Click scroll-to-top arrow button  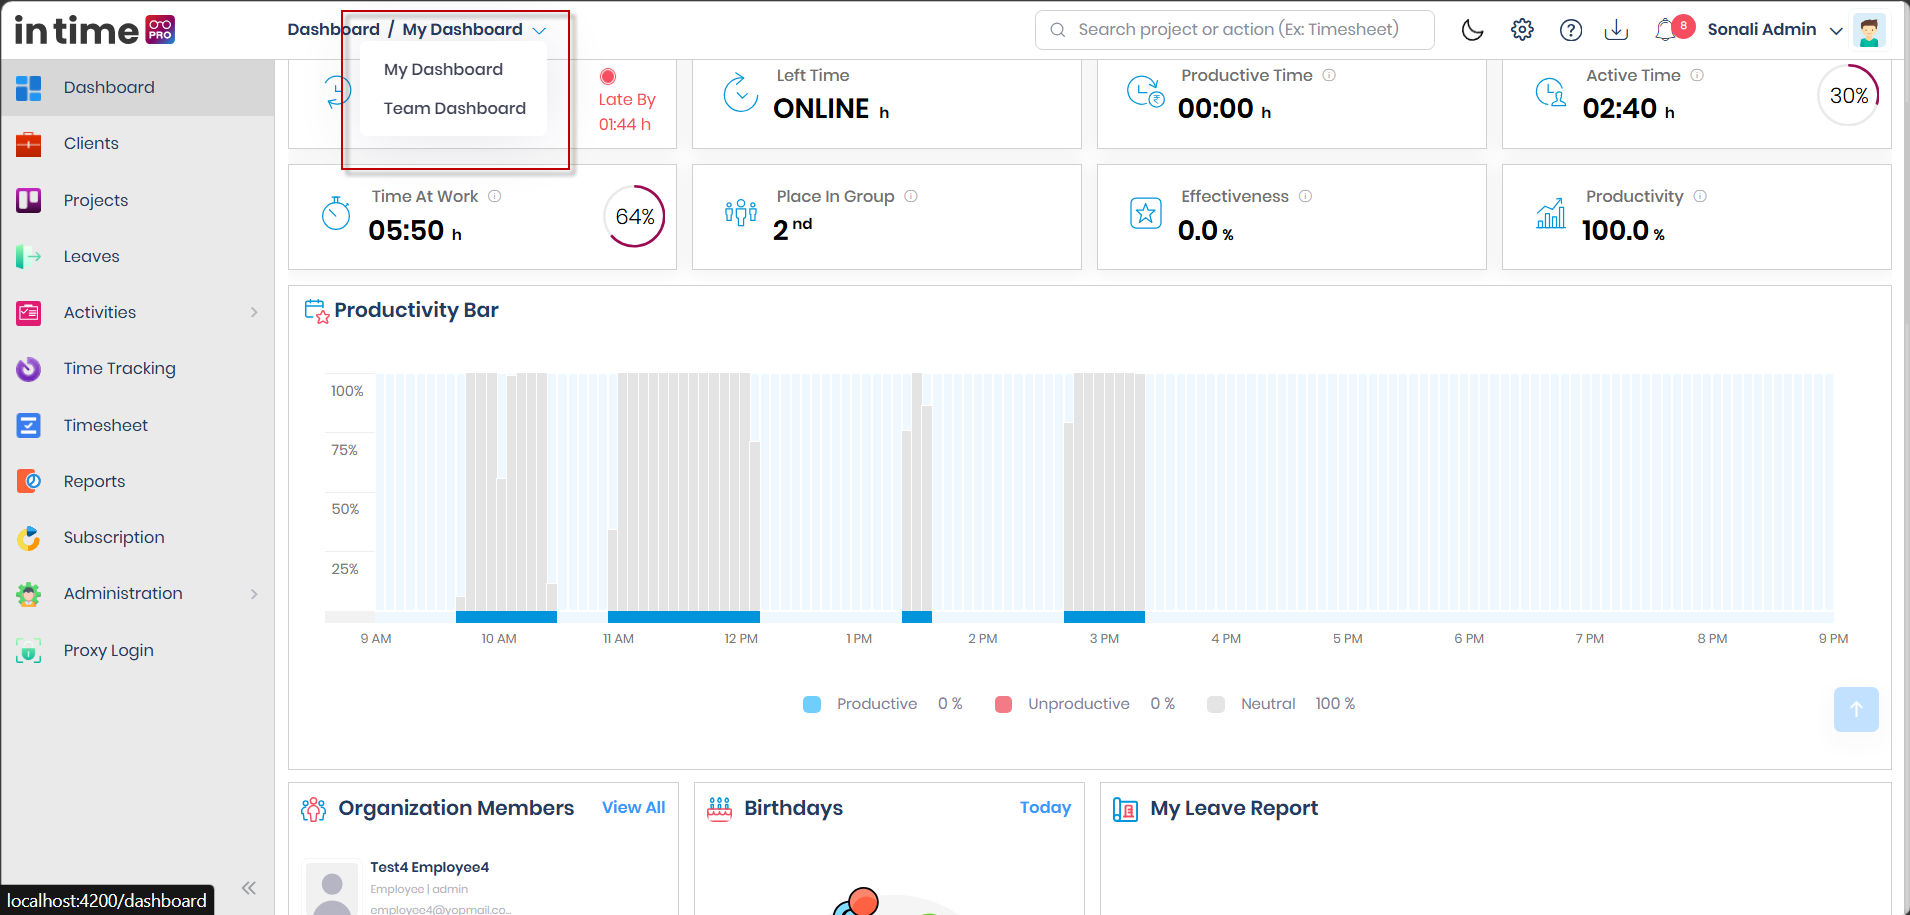click(x=1856, y=709)
